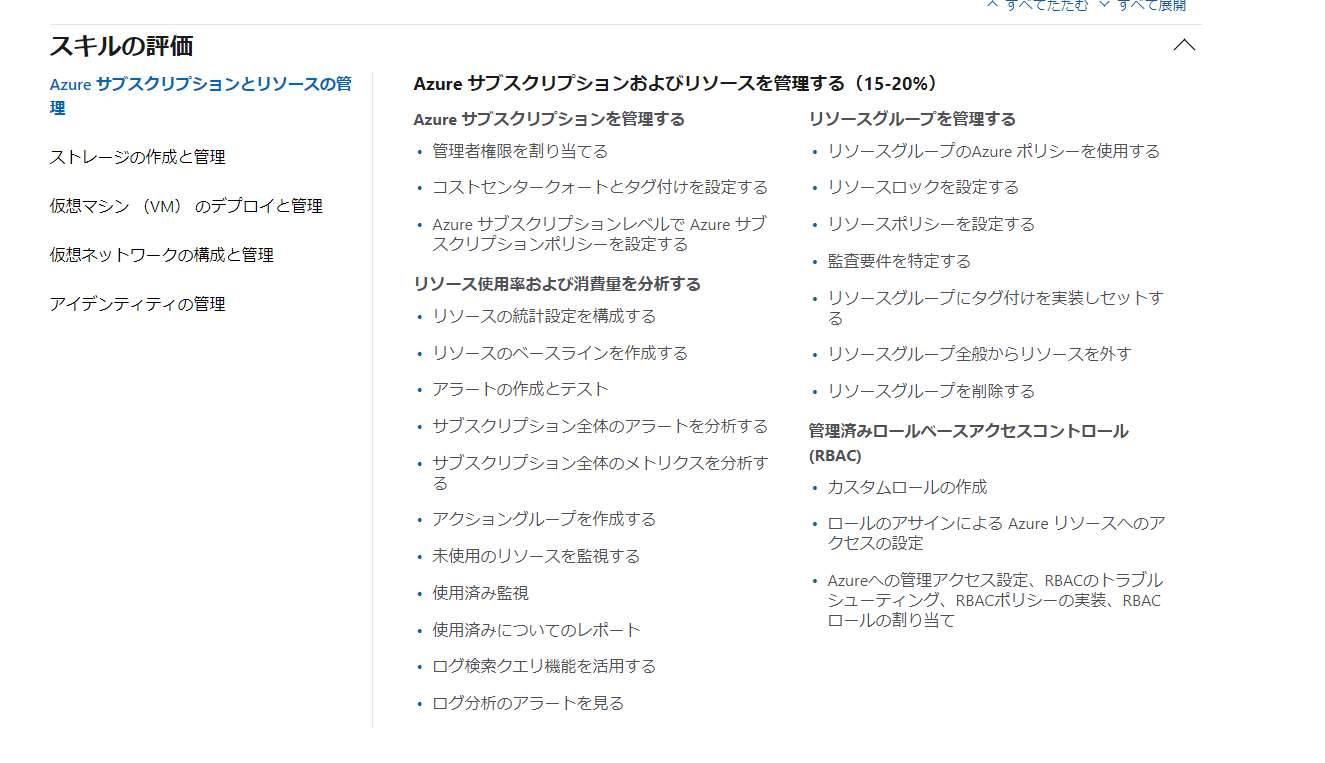Select the Azure サブスクリプションとリソースの管理 tab

[200, 96]
